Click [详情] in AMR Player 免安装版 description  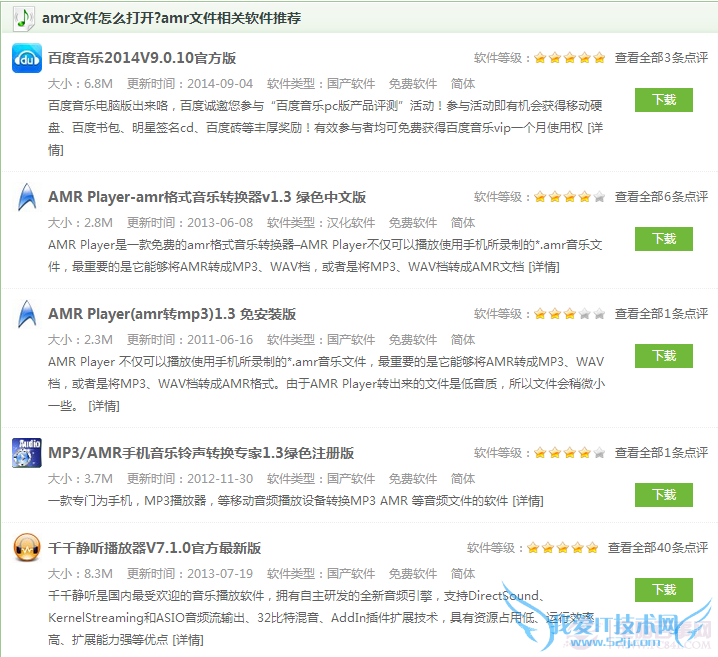point(104,406)
